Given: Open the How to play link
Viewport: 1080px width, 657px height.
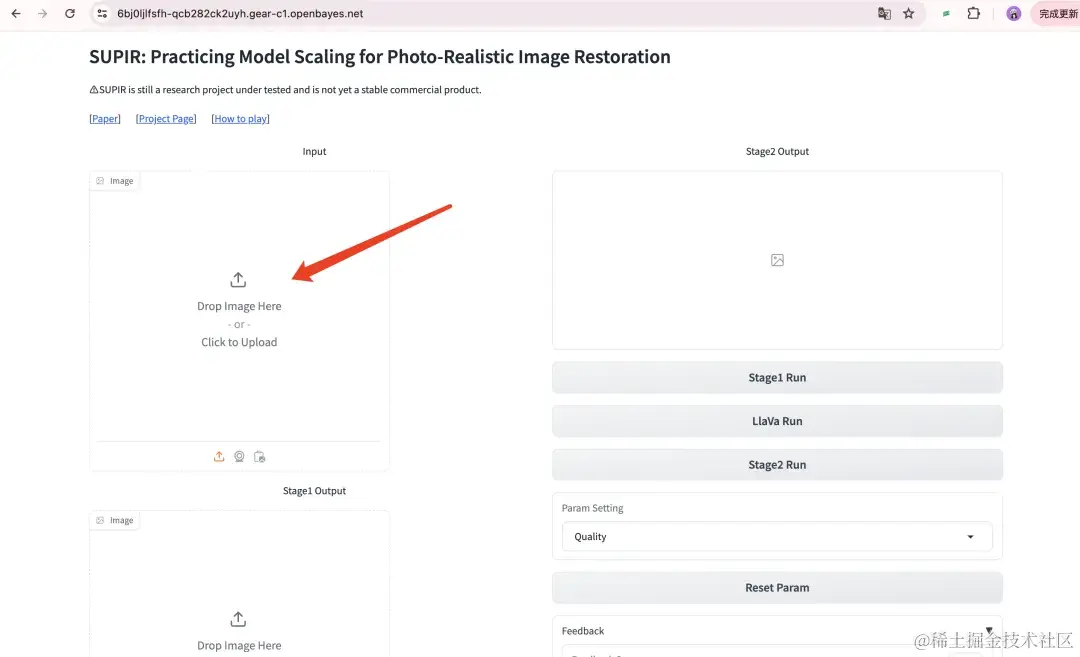Looking at the screenshot, I should [240, 118].
